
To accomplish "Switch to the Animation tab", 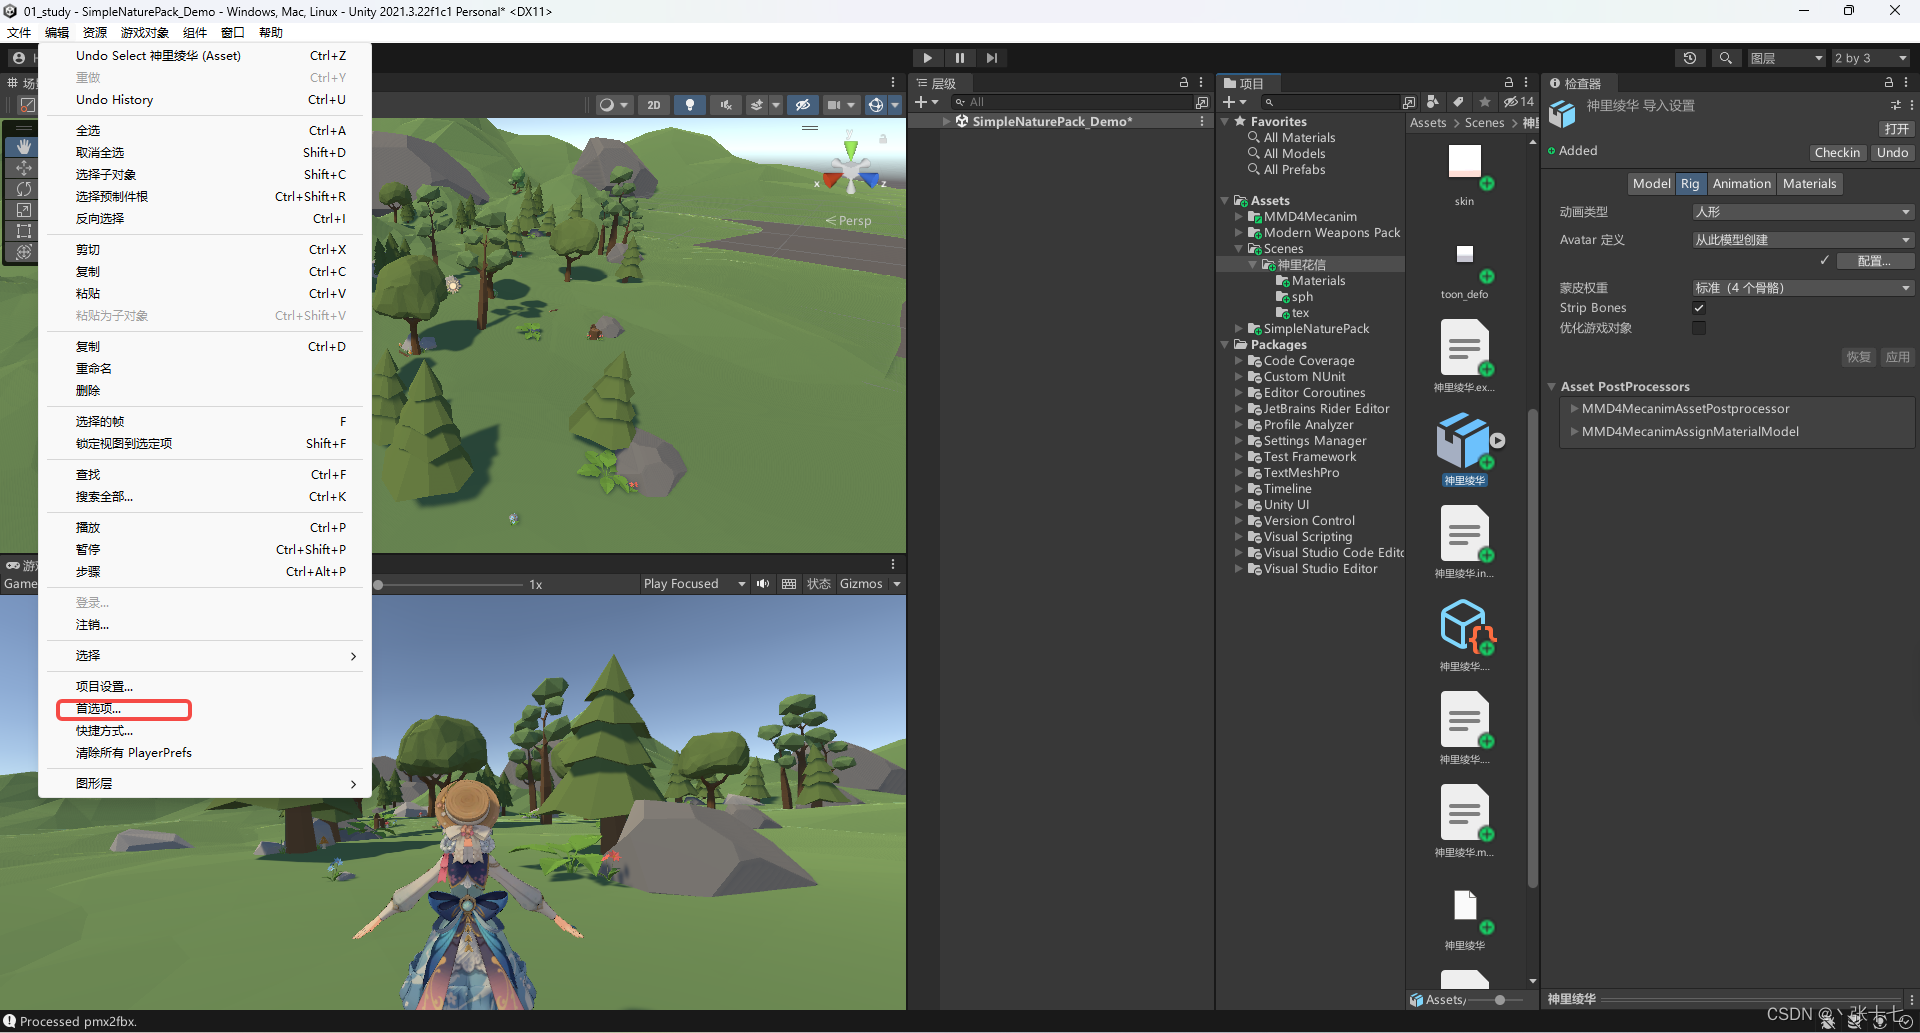I will pyautogui.click(x=1741, y=184).
